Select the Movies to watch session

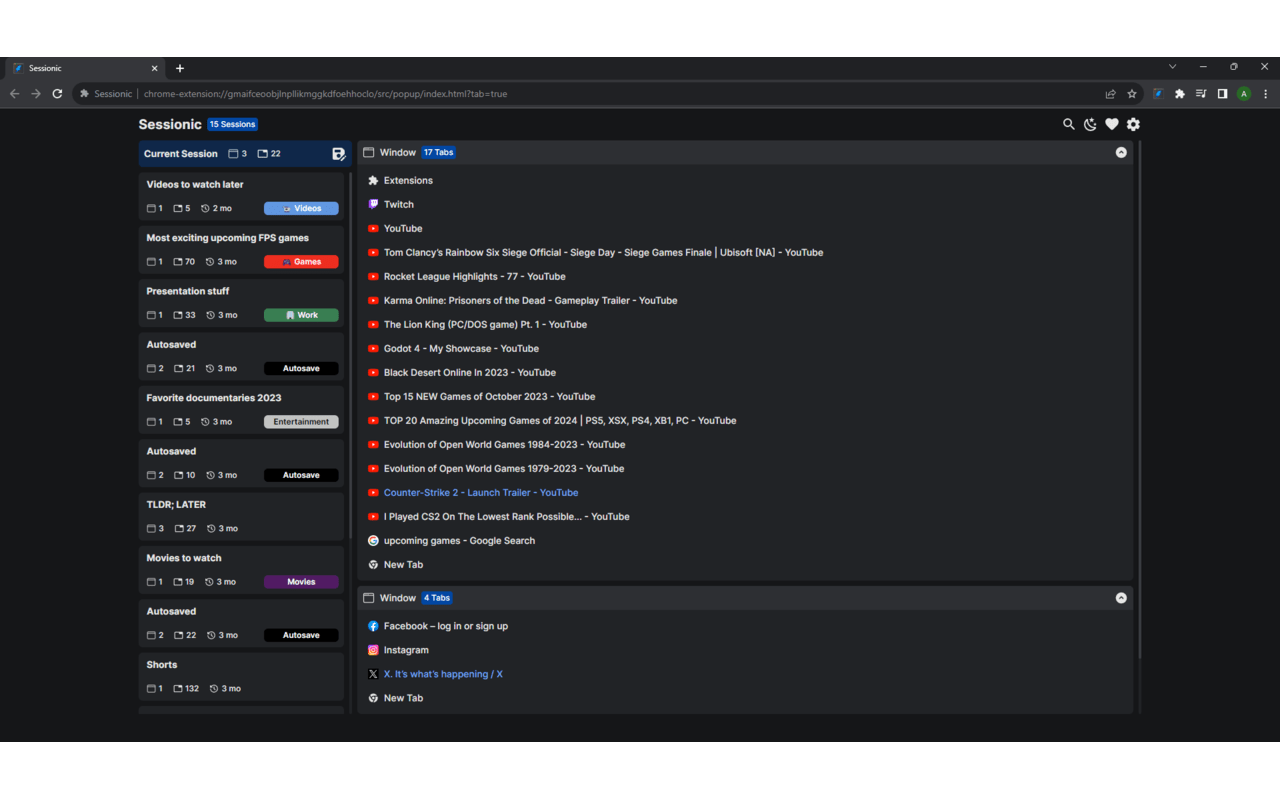[x=241, y=569]
